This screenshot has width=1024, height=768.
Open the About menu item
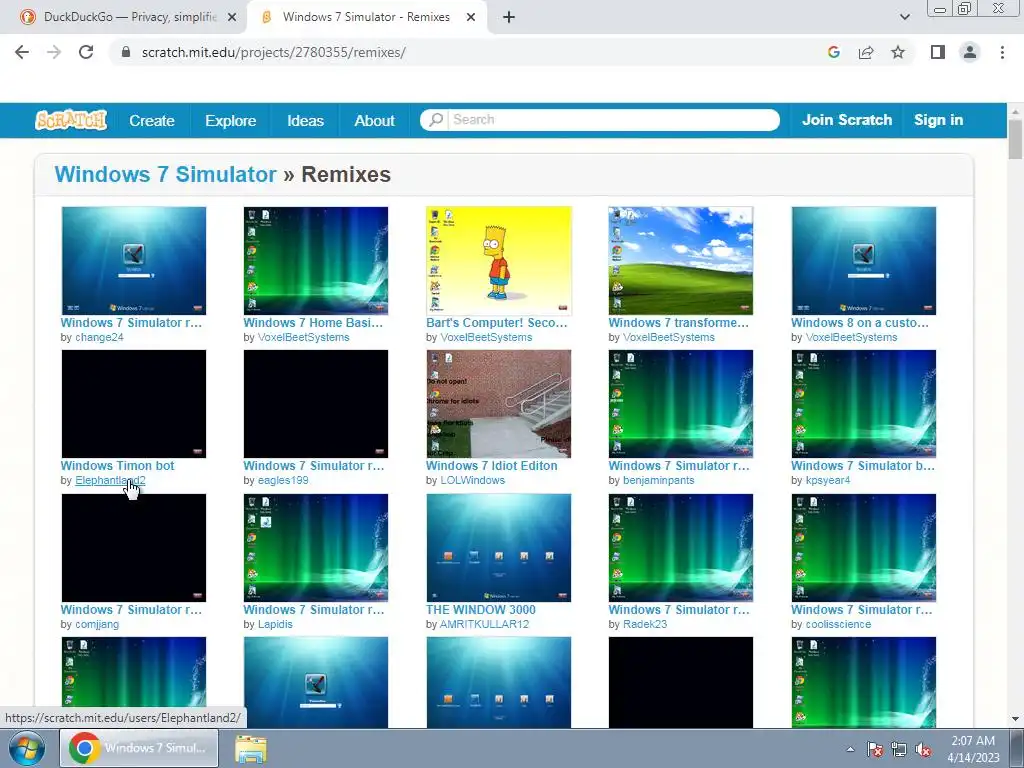pos(374,121)
